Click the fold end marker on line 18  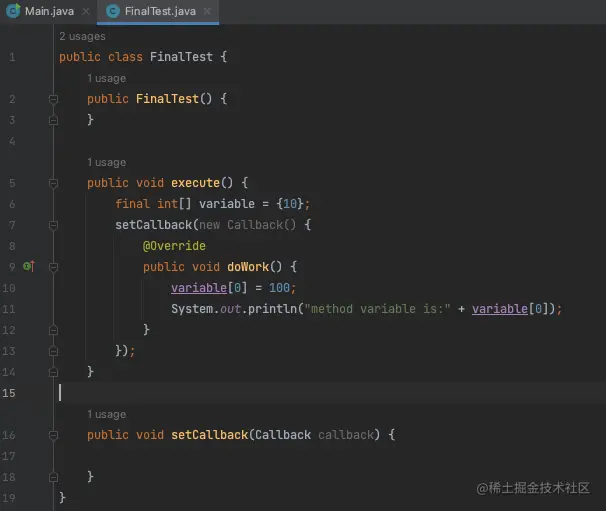click(53, 477)
